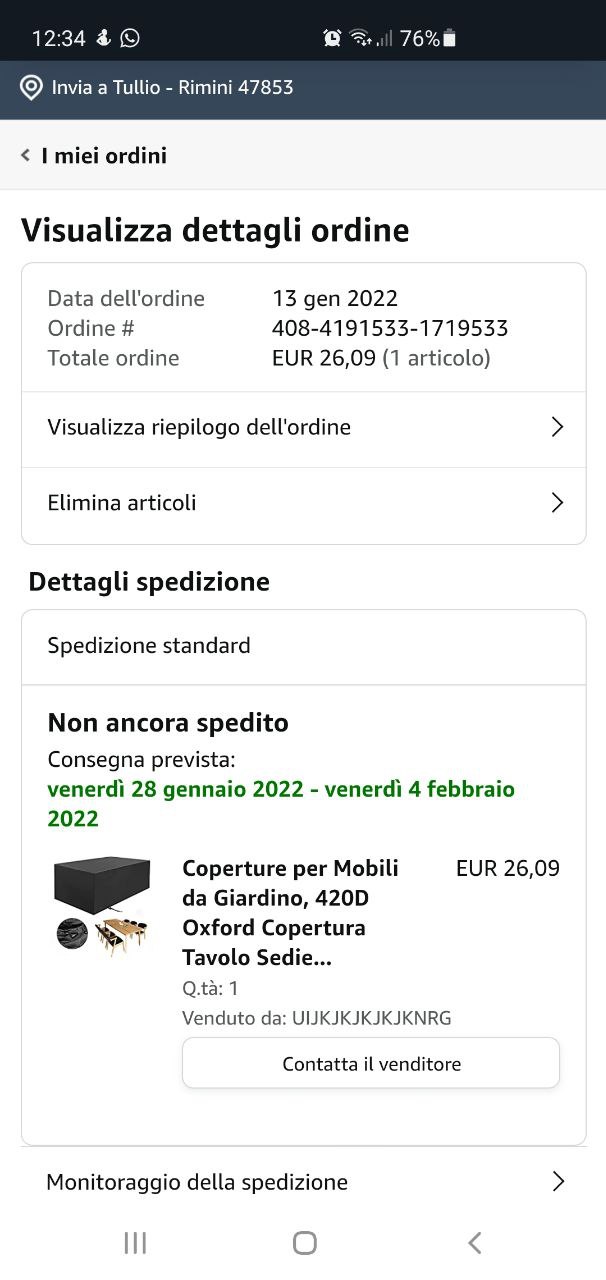Open Monitoraggio della spedizione chevron
The image size is (606, 1280).
[x=557, y=1181]
